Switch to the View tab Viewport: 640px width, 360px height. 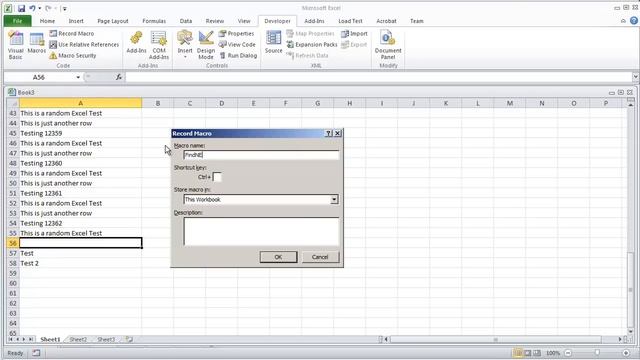click(x=244, y=21)
